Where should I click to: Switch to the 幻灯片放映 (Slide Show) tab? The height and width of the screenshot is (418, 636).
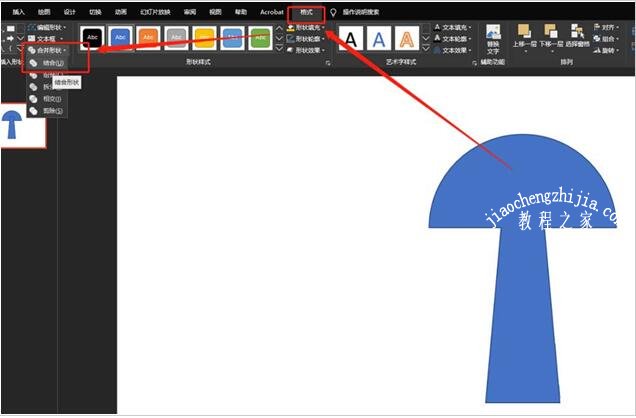click(x=155, y=12)
